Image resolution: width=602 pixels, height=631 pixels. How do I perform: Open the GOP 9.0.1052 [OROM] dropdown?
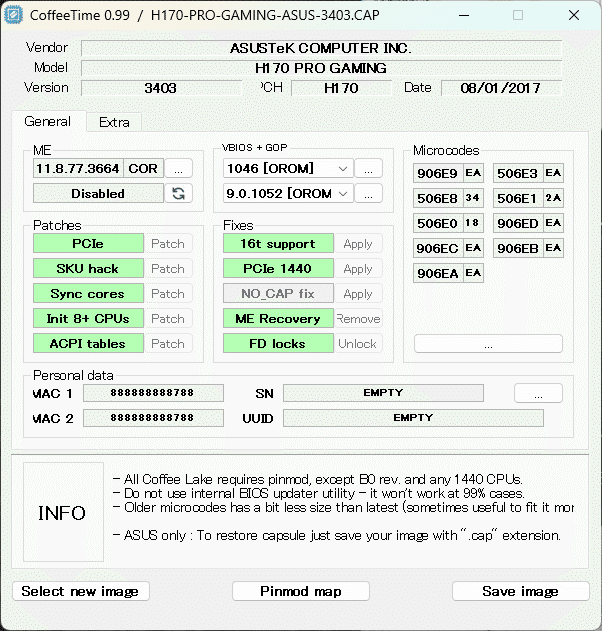point(288,194)
